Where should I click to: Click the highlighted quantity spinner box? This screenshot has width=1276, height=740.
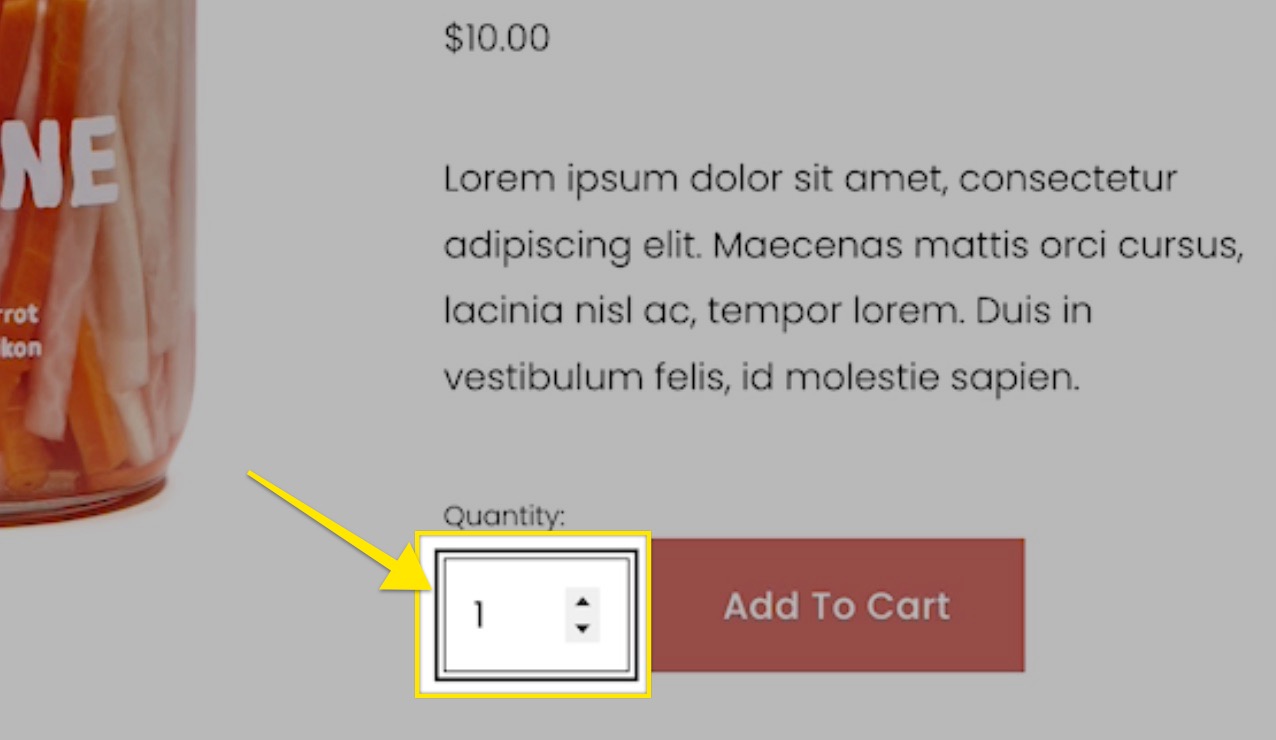(533, 614)
